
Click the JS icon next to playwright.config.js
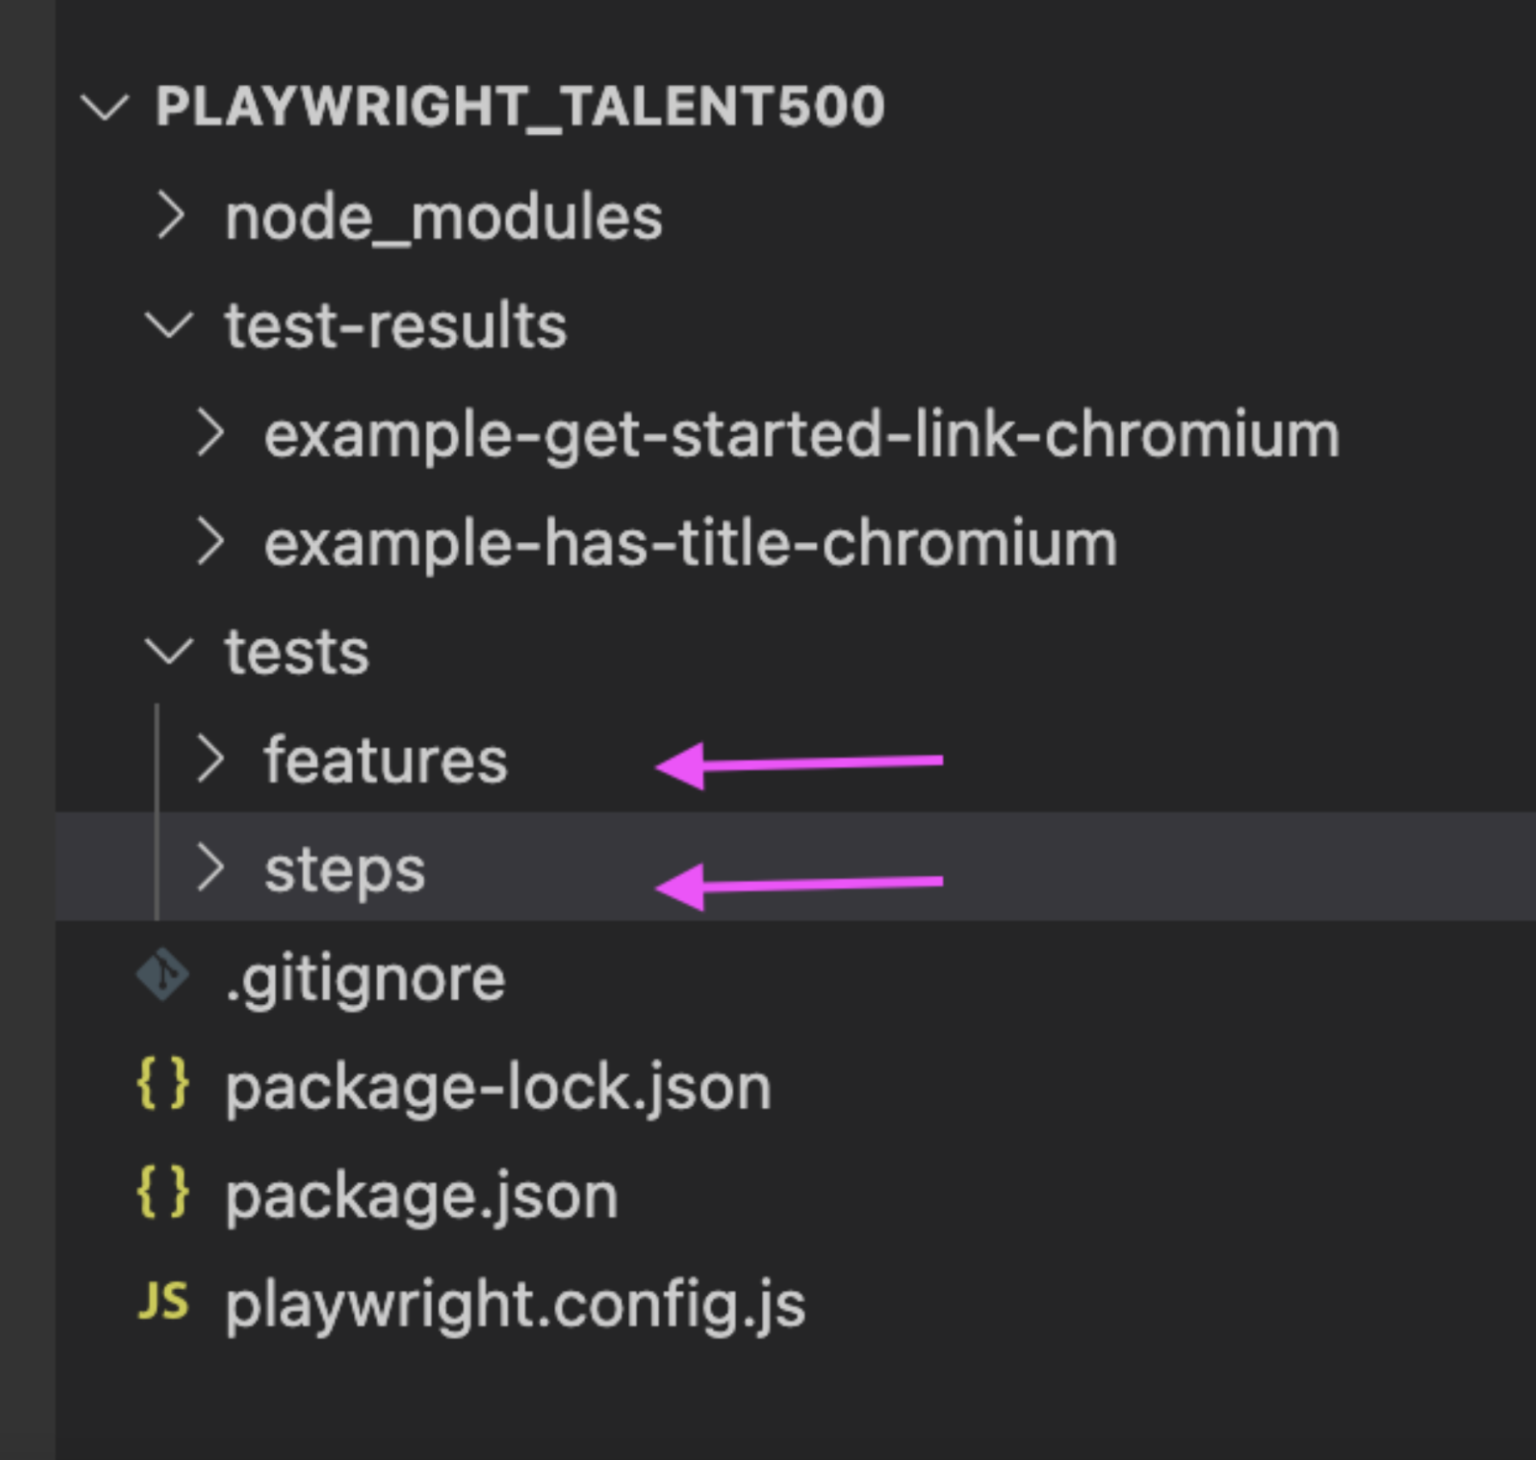(162, 1302)
